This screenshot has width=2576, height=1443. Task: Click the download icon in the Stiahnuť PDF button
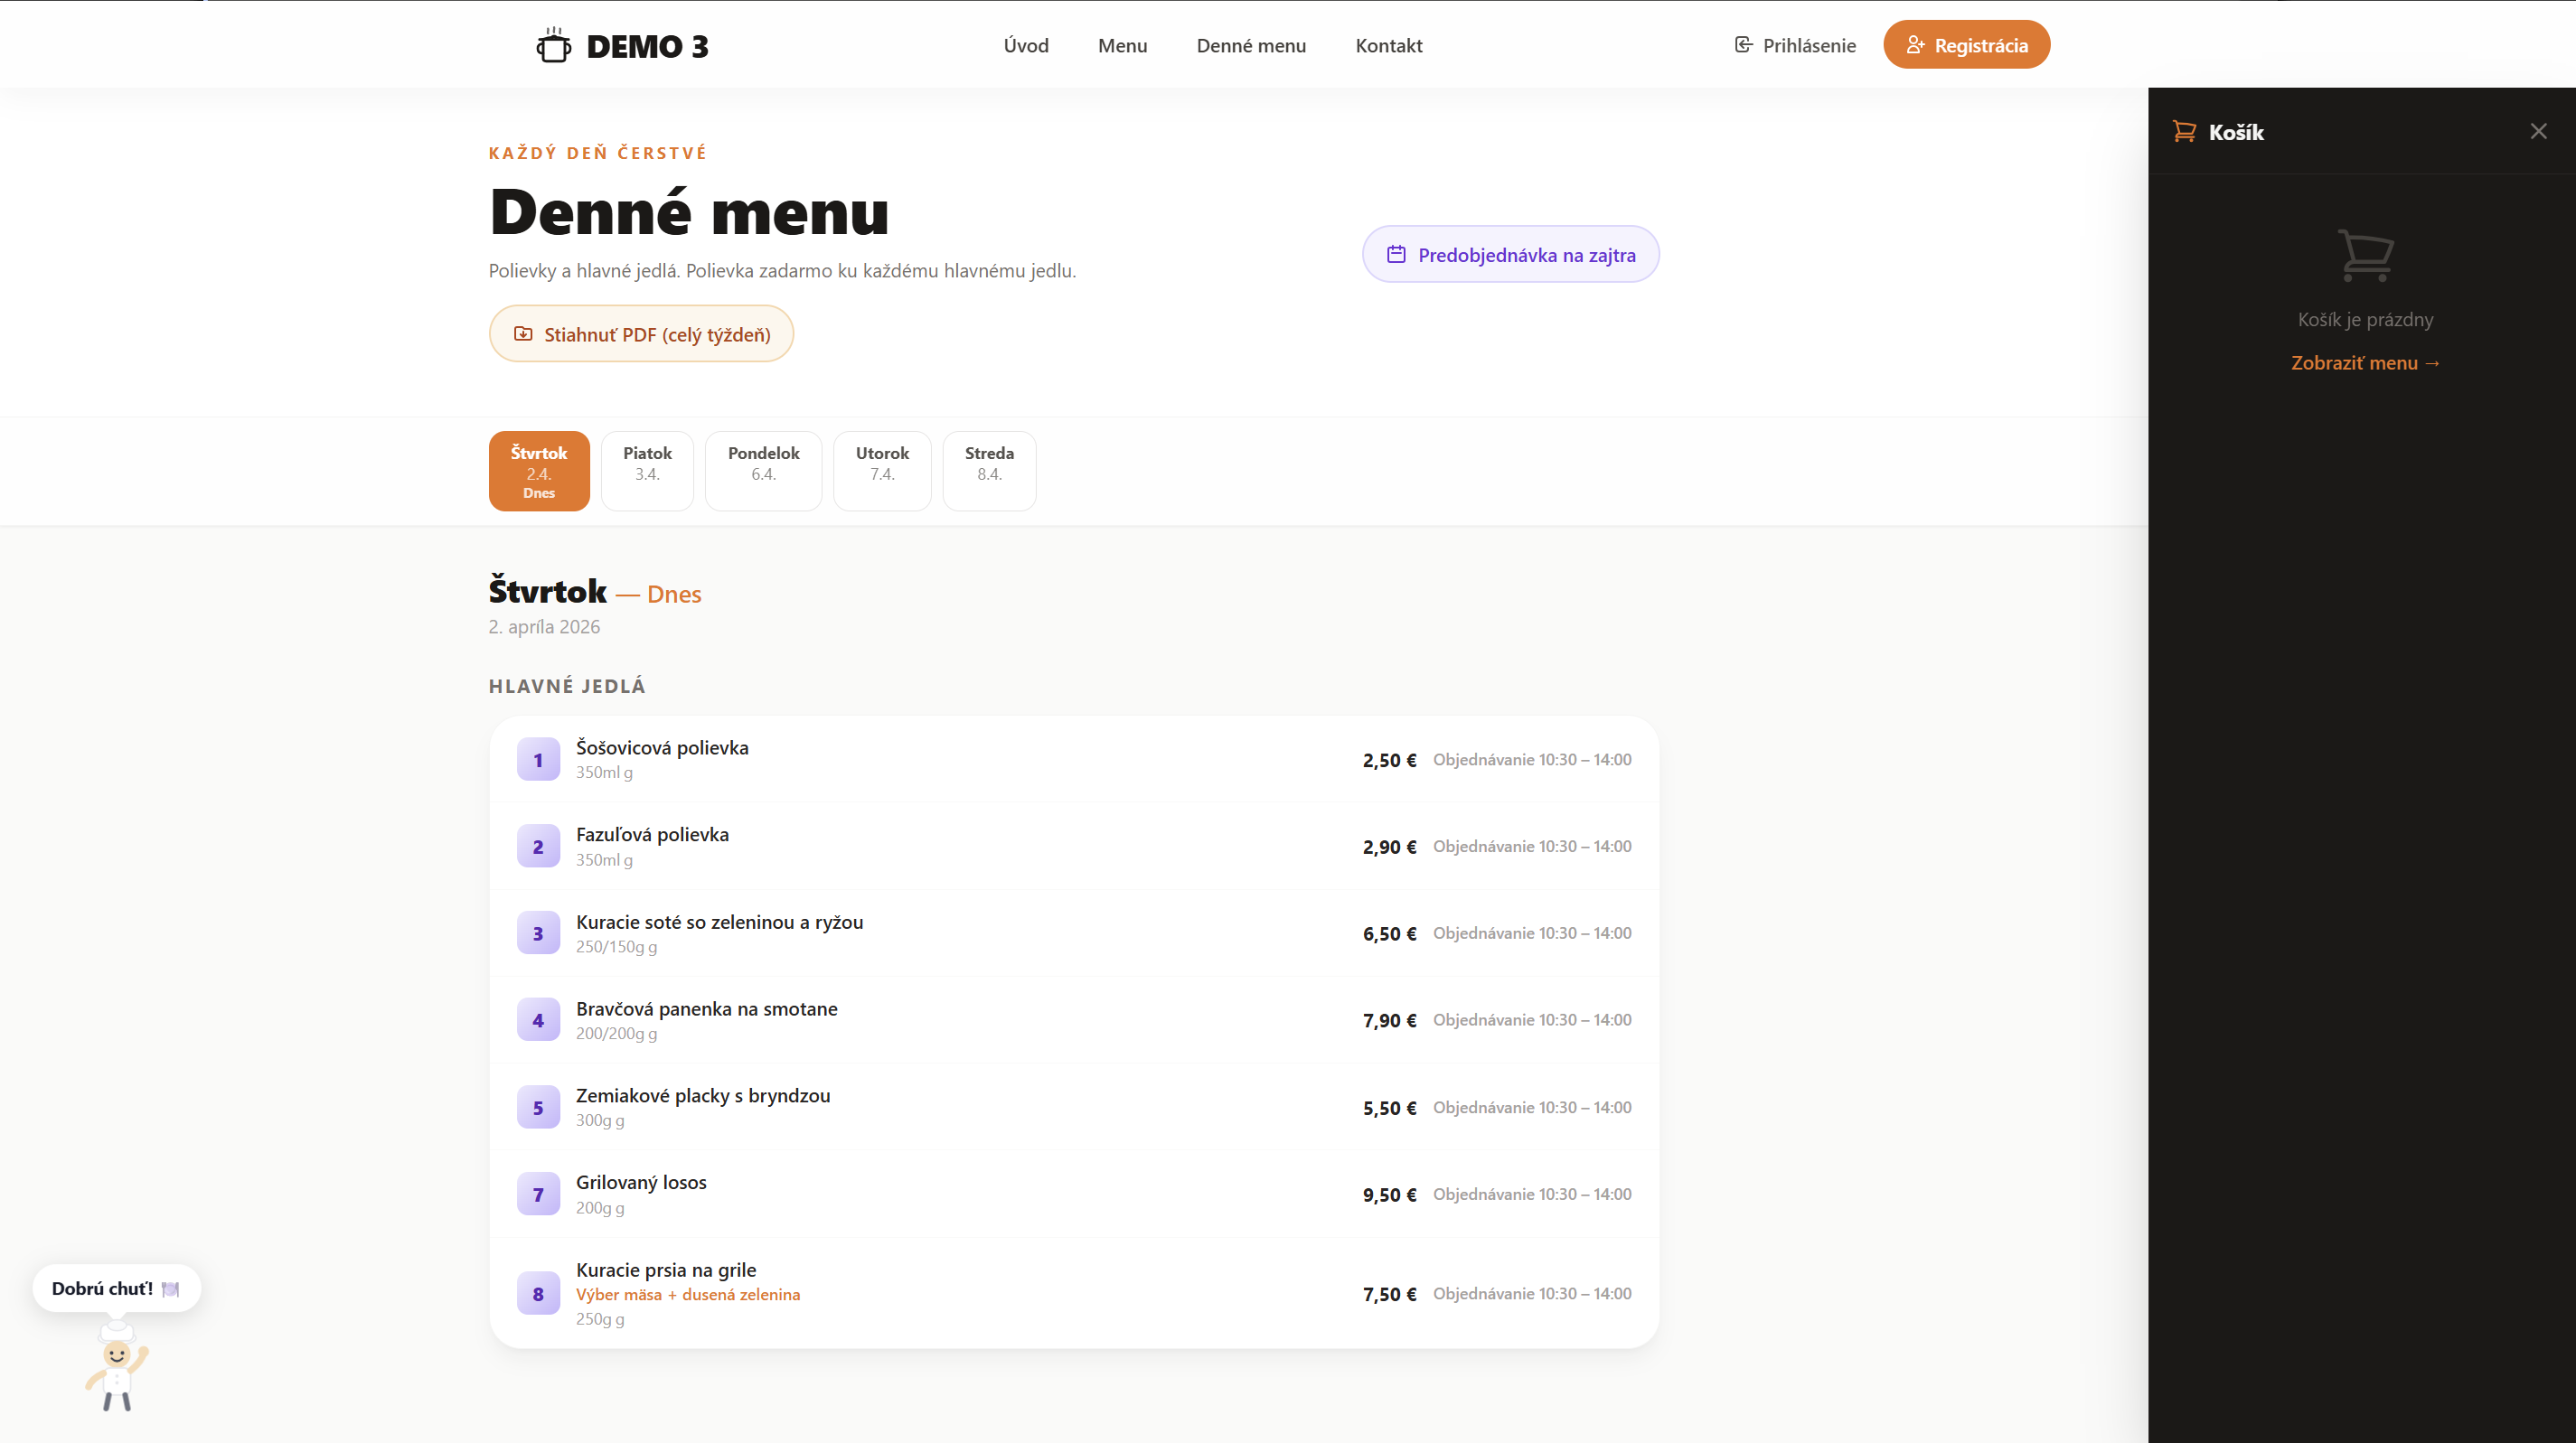pyautogui.click(x=524, y=333)
